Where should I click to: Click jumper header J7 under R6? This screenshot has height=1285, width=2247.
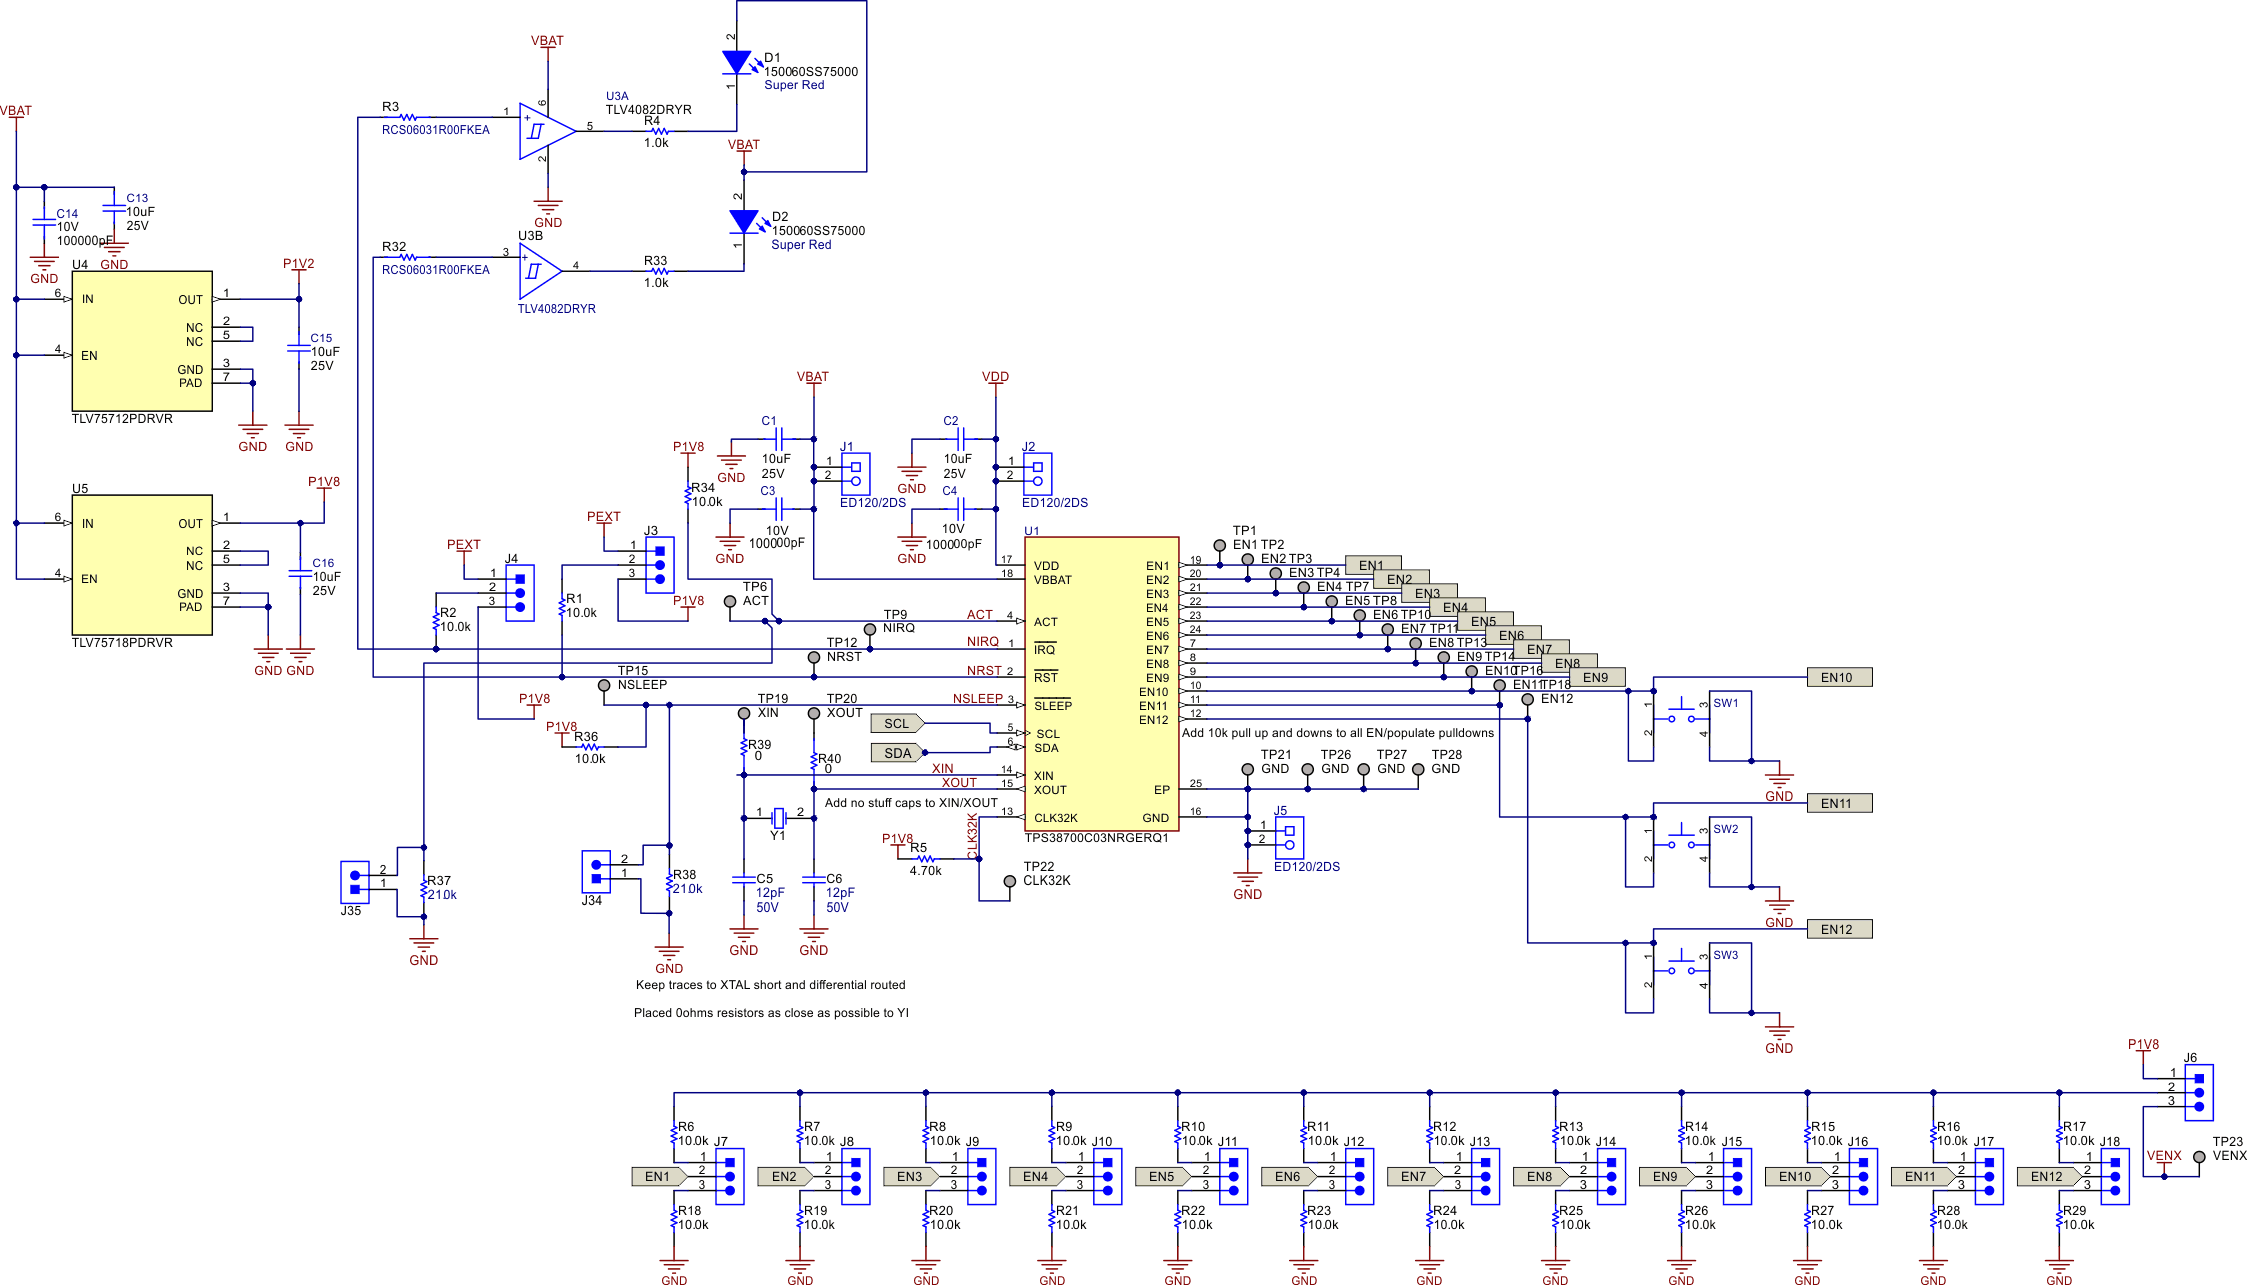click(x=729, y=1177)
